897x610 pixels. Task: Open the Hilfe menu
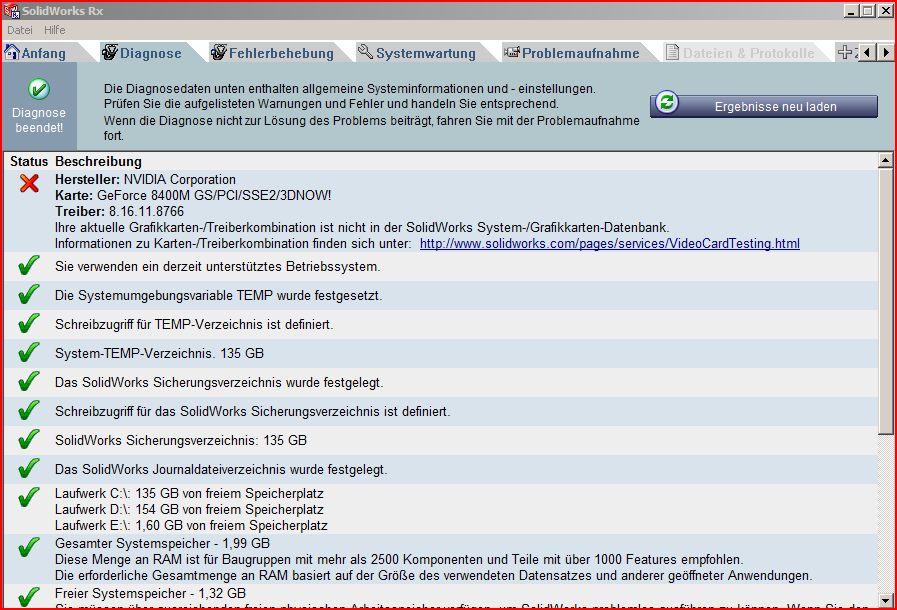tap(54, 30)
